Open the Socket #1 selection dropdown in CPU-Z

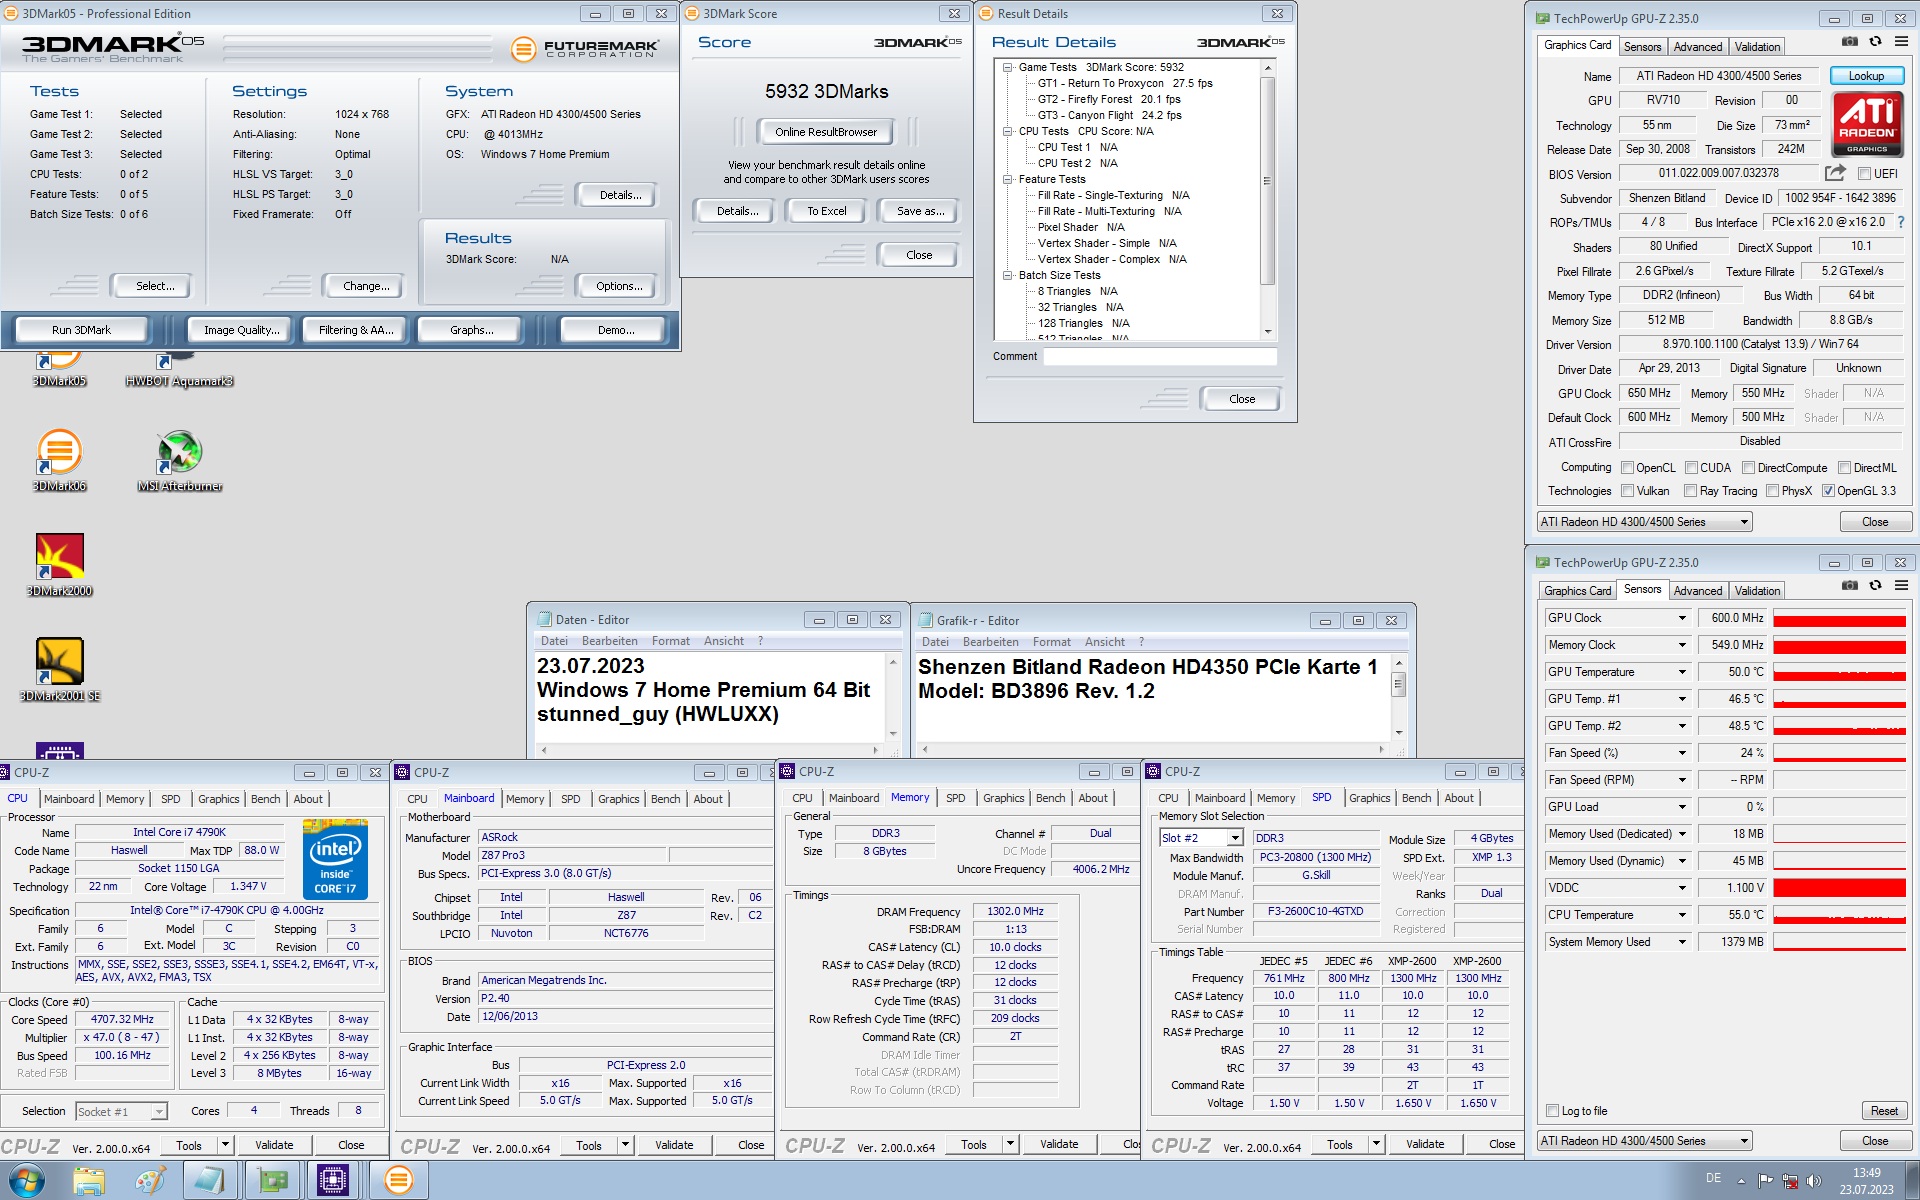coord(158,1112)
